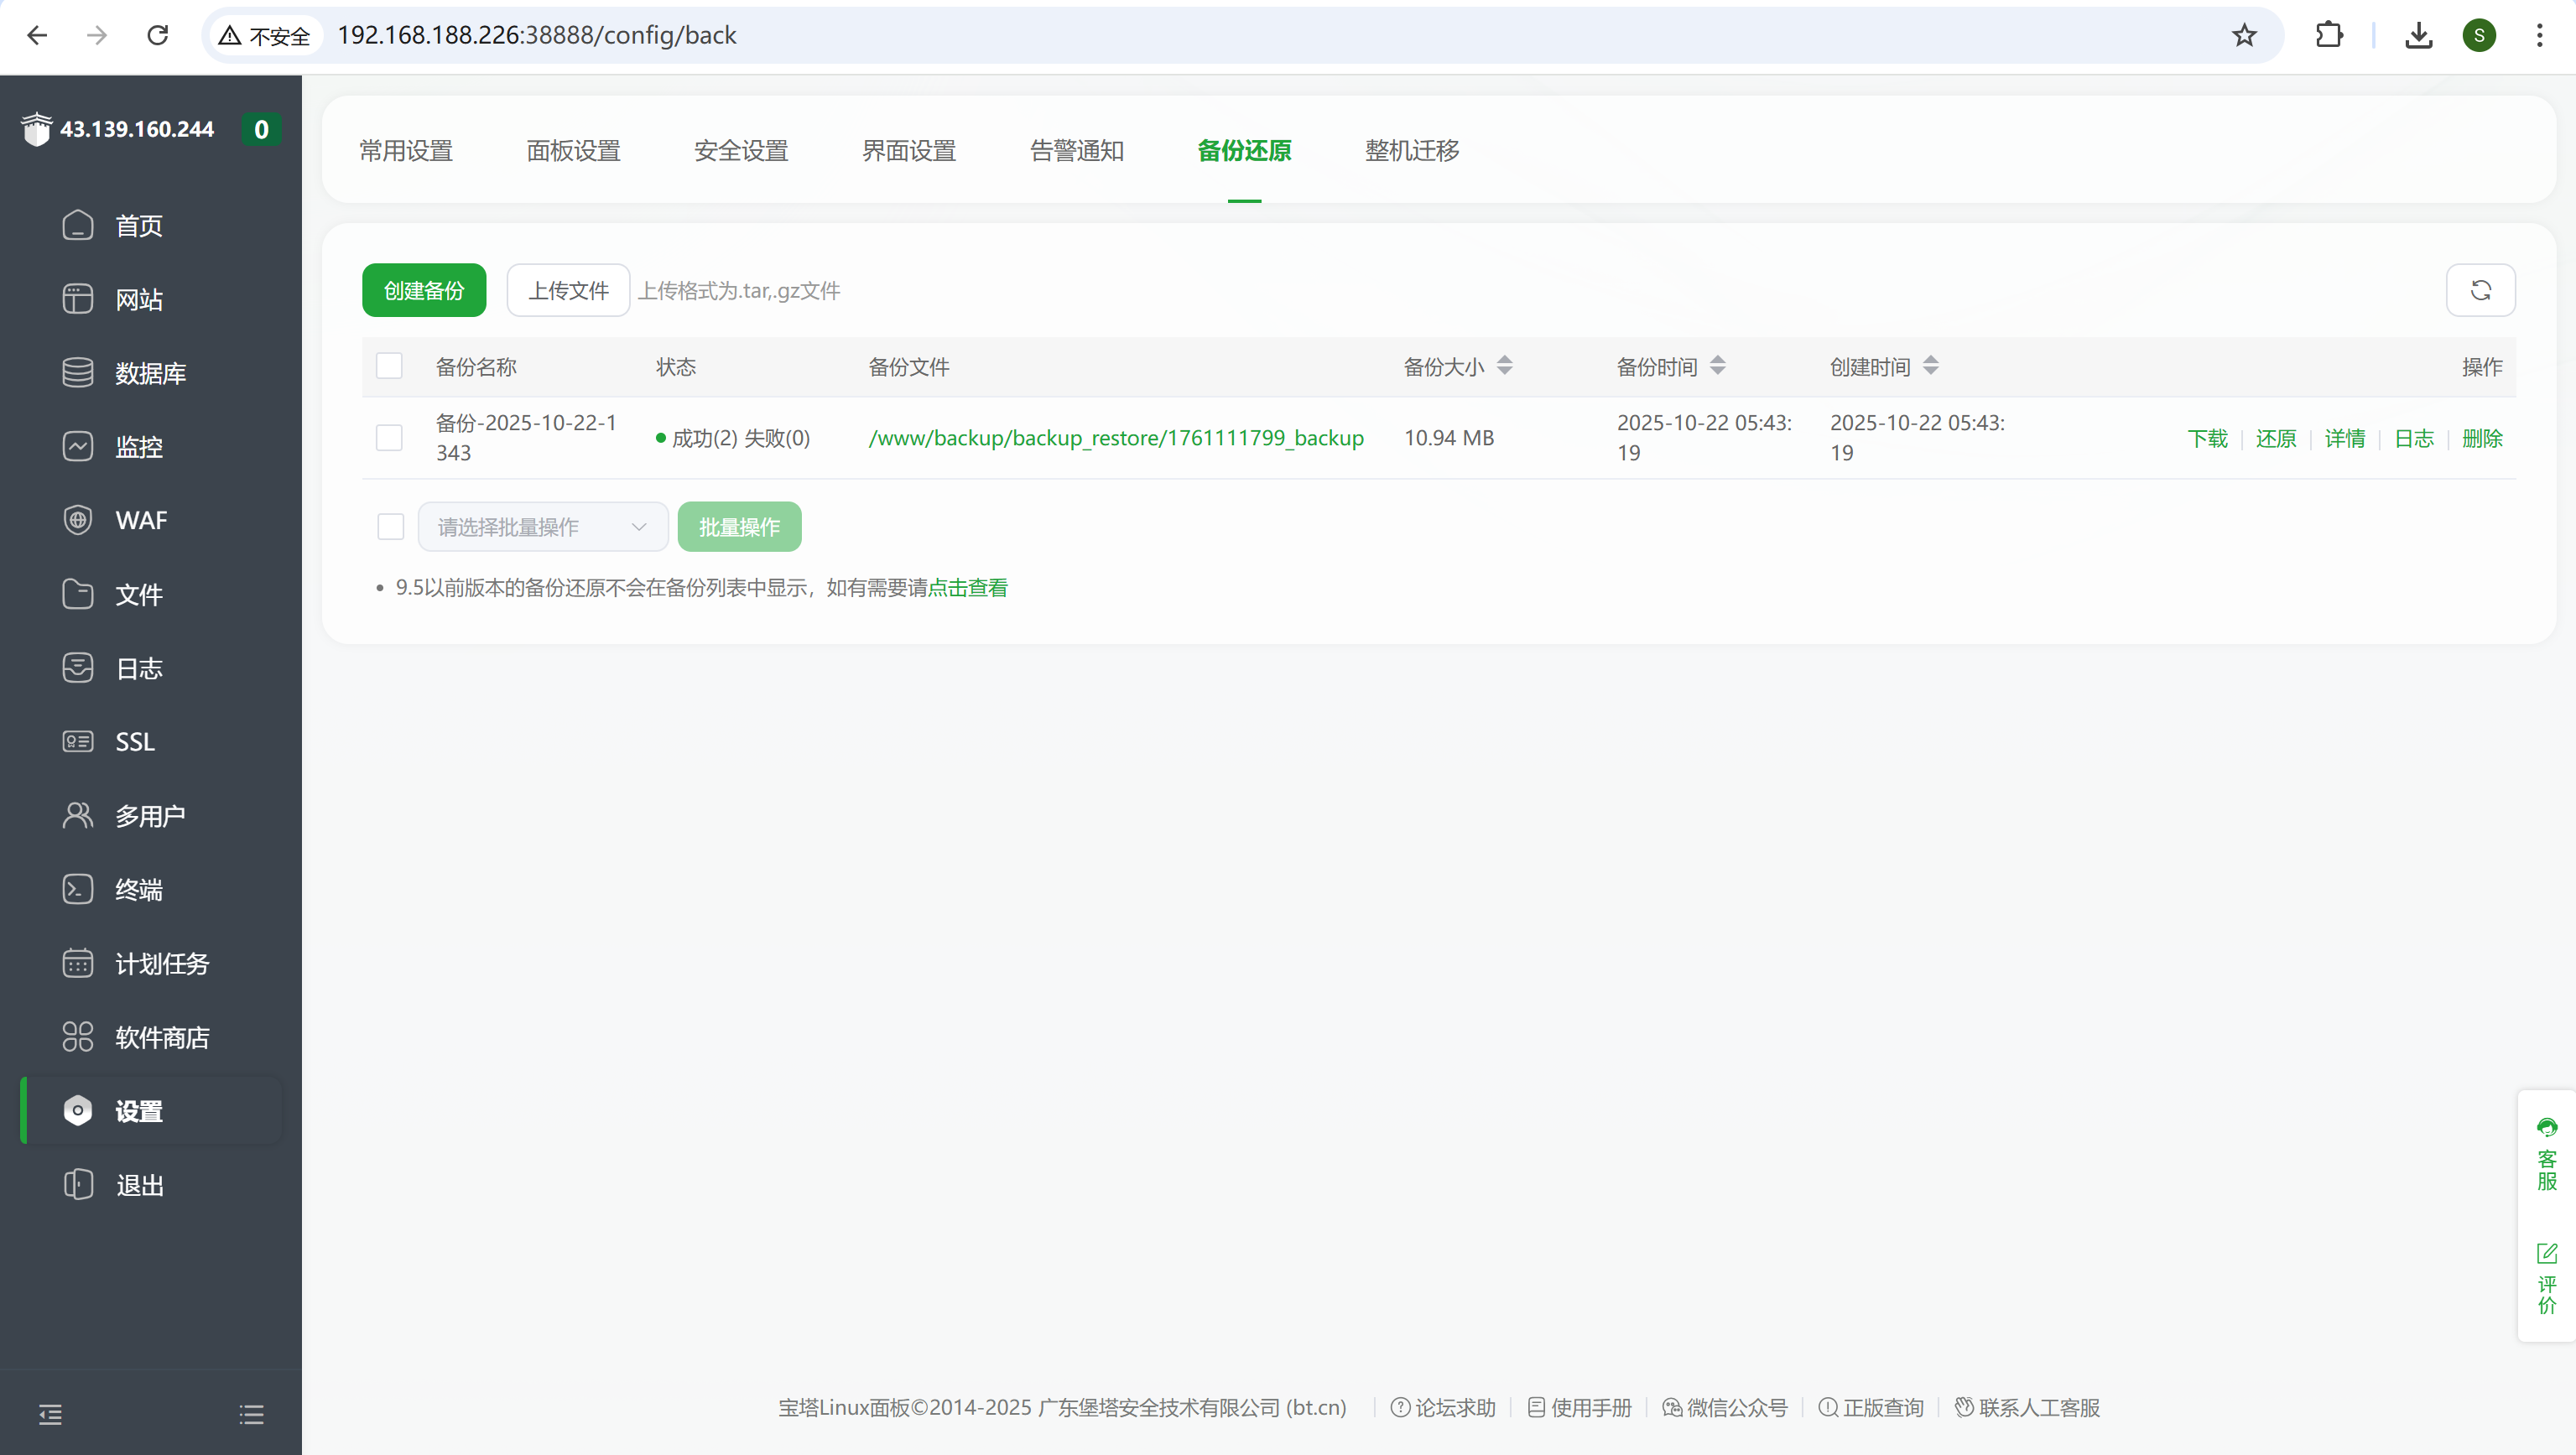Sort by creation time column arrows
Viewport: 2576px width, 1455px height.
click(1930, 366)
